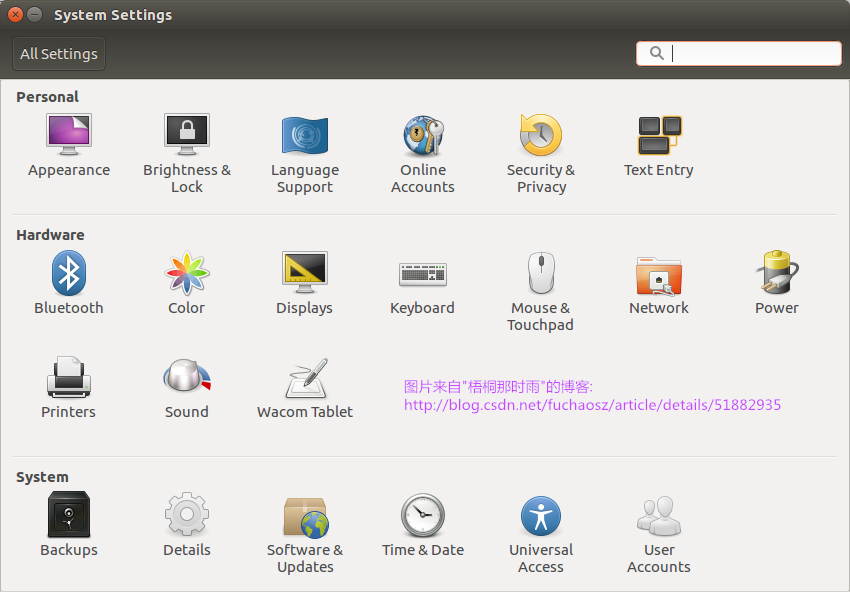The height and width of the screenshot is (592, 850).
Task: Focus the settings search field
Action: coord(738,53)
